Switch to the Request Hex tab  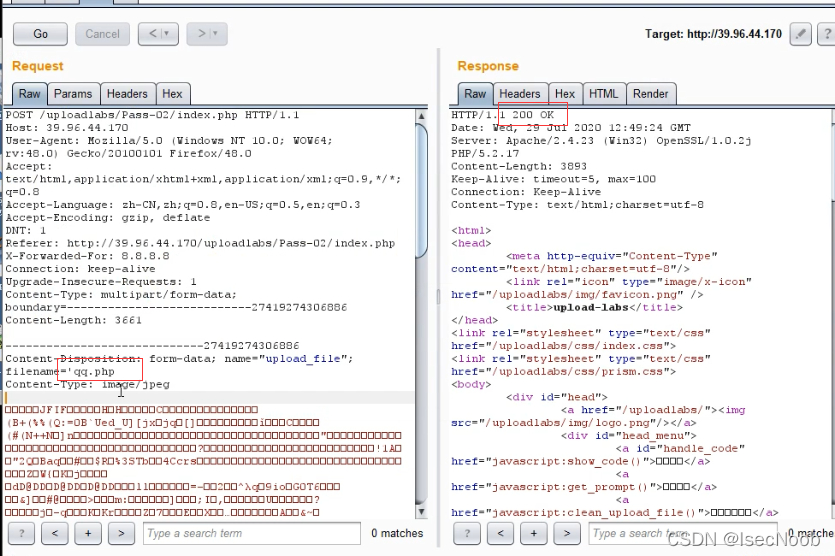173,94
